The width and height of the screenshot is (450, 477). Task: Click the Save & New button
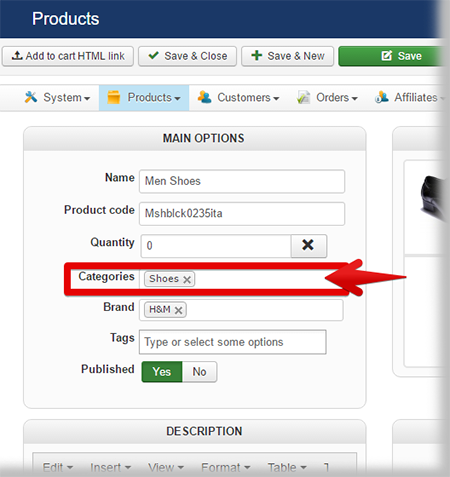click(x=288, y=56)
